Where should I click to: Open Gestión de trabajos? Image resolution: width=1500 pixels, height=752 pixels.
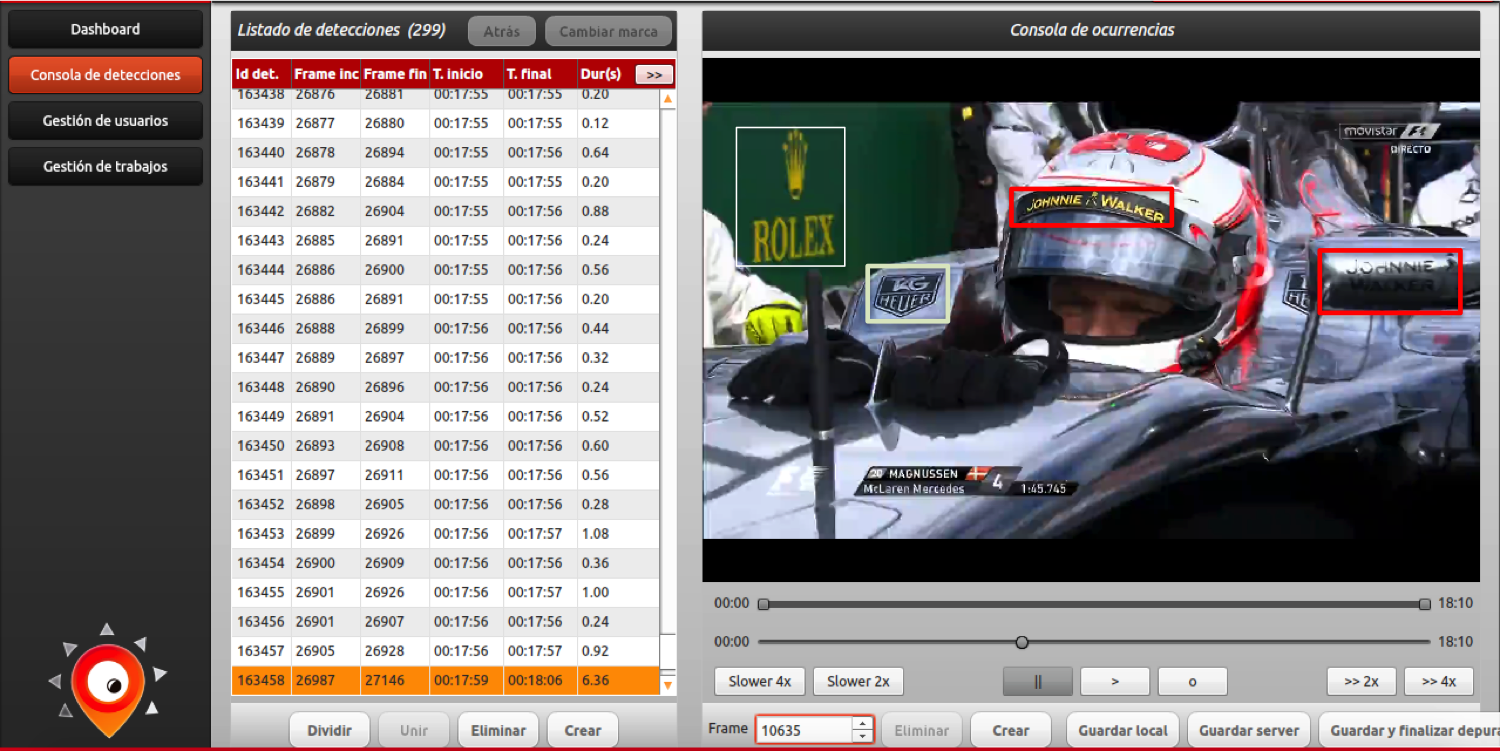(x=105, y=167)
